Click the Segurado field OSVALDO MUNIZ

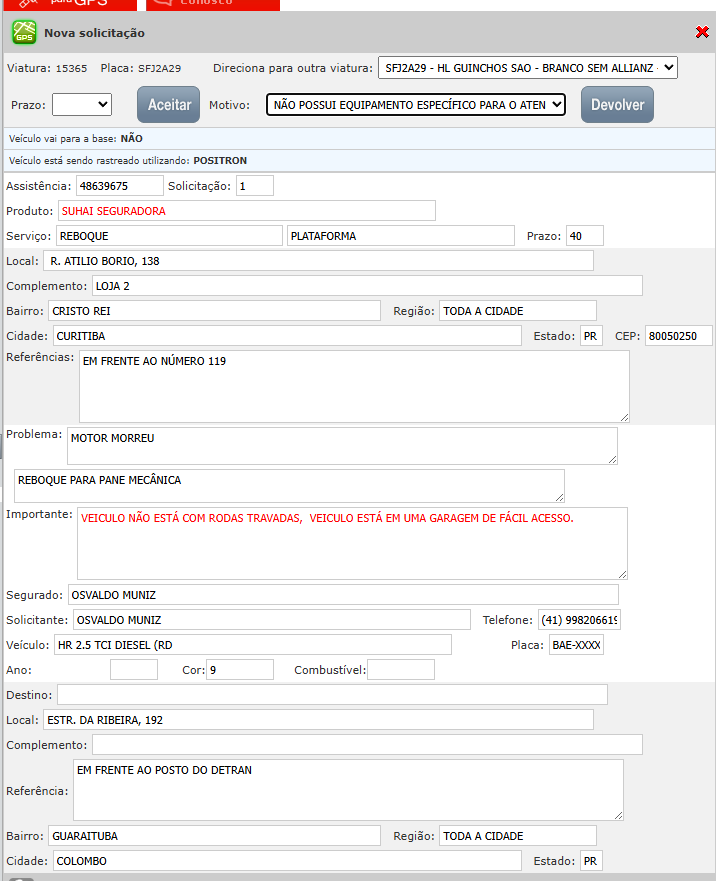343,594
